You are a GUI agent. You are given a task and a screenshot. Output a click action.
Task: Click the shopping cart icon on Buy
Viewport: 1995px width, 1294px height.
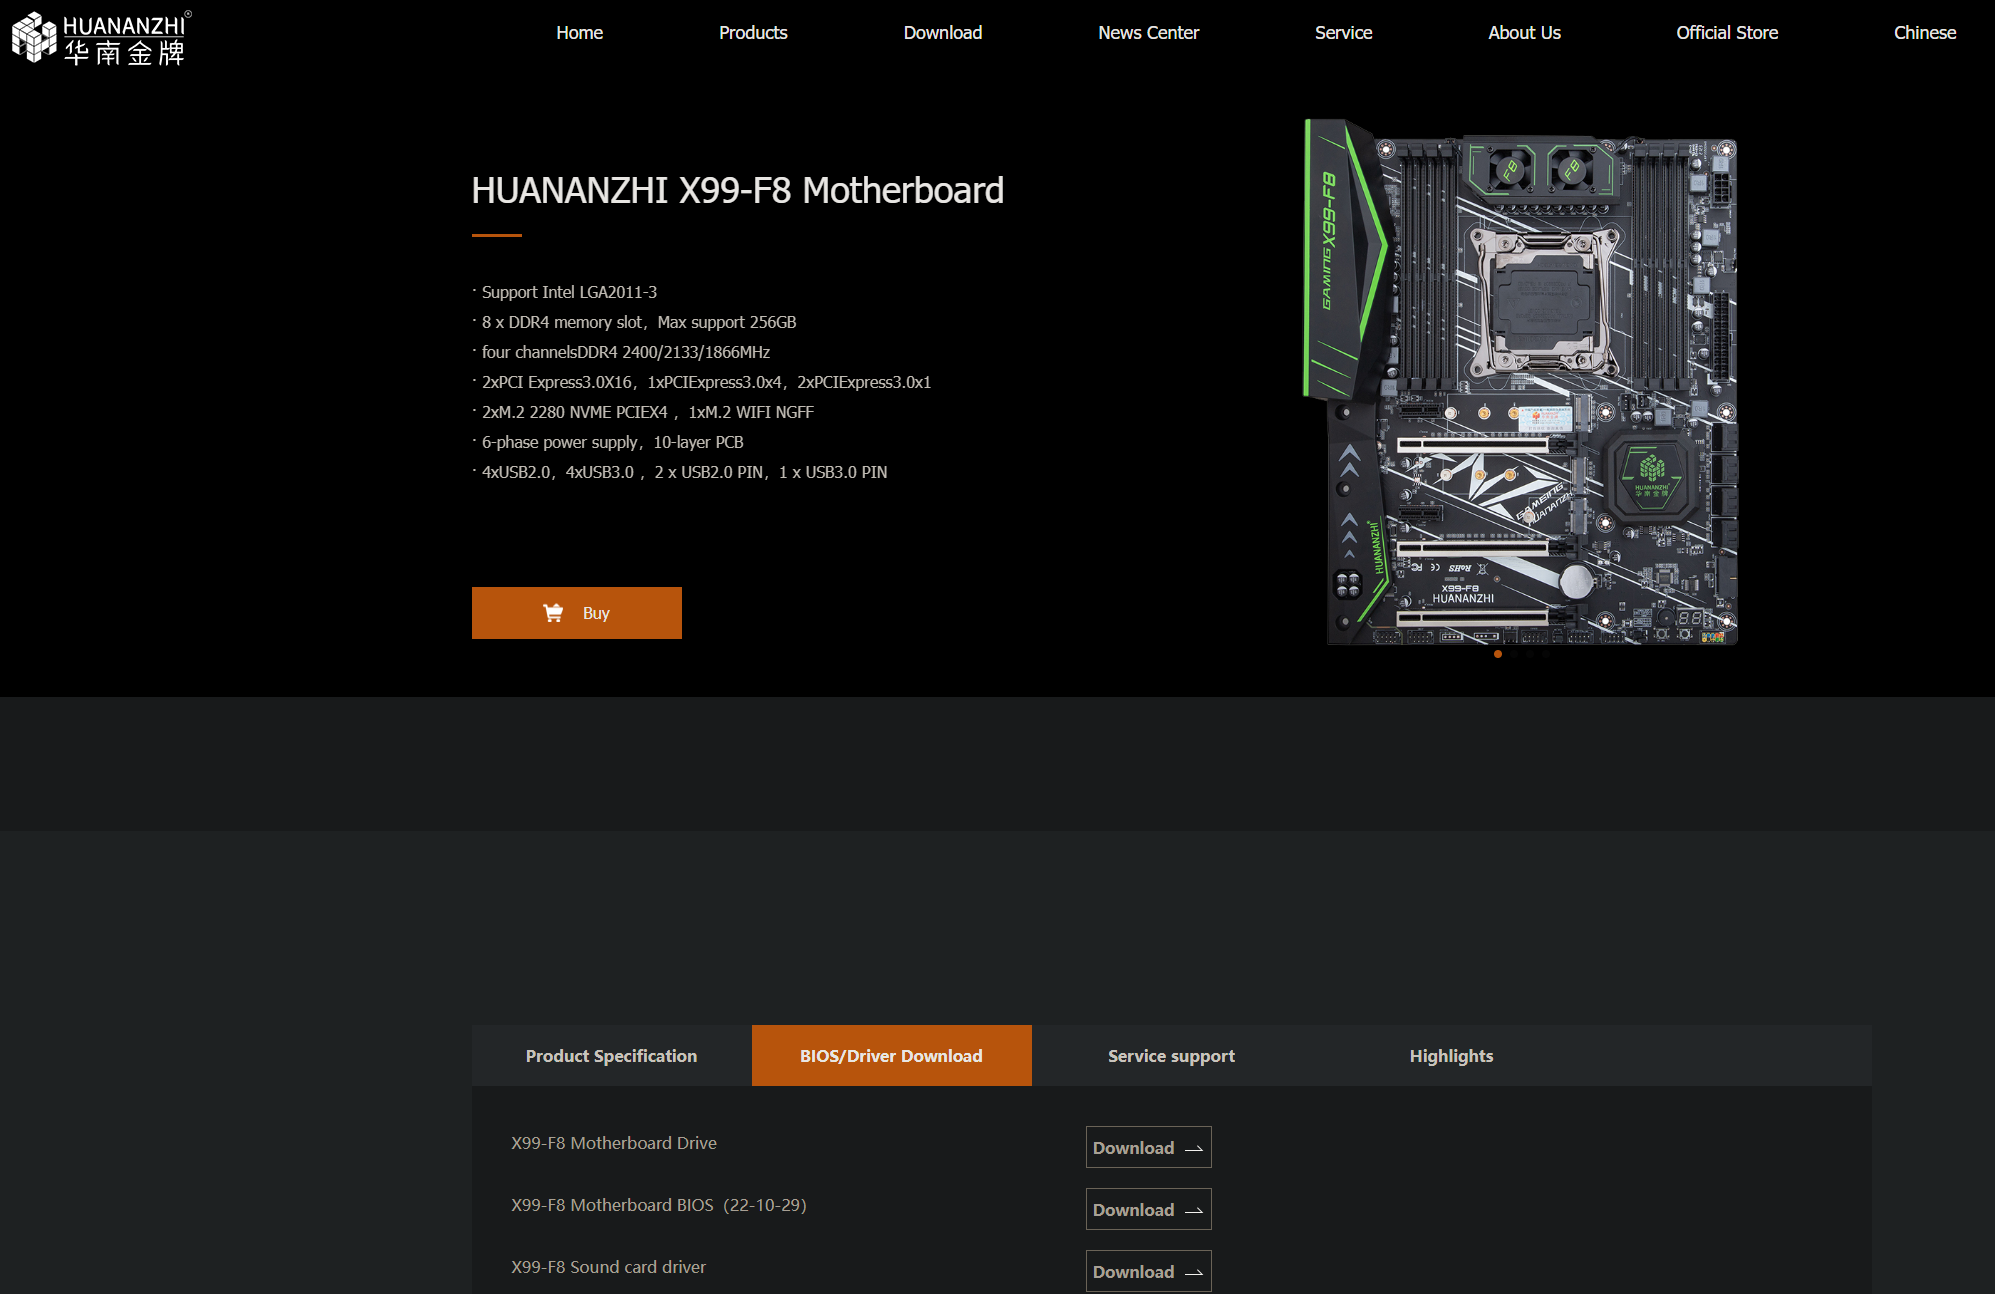pos(552,613)
